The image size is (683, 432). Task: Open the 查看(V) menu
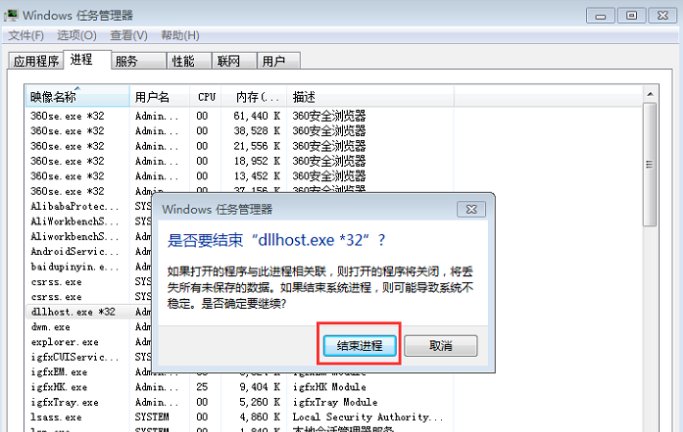coord(128,35)
